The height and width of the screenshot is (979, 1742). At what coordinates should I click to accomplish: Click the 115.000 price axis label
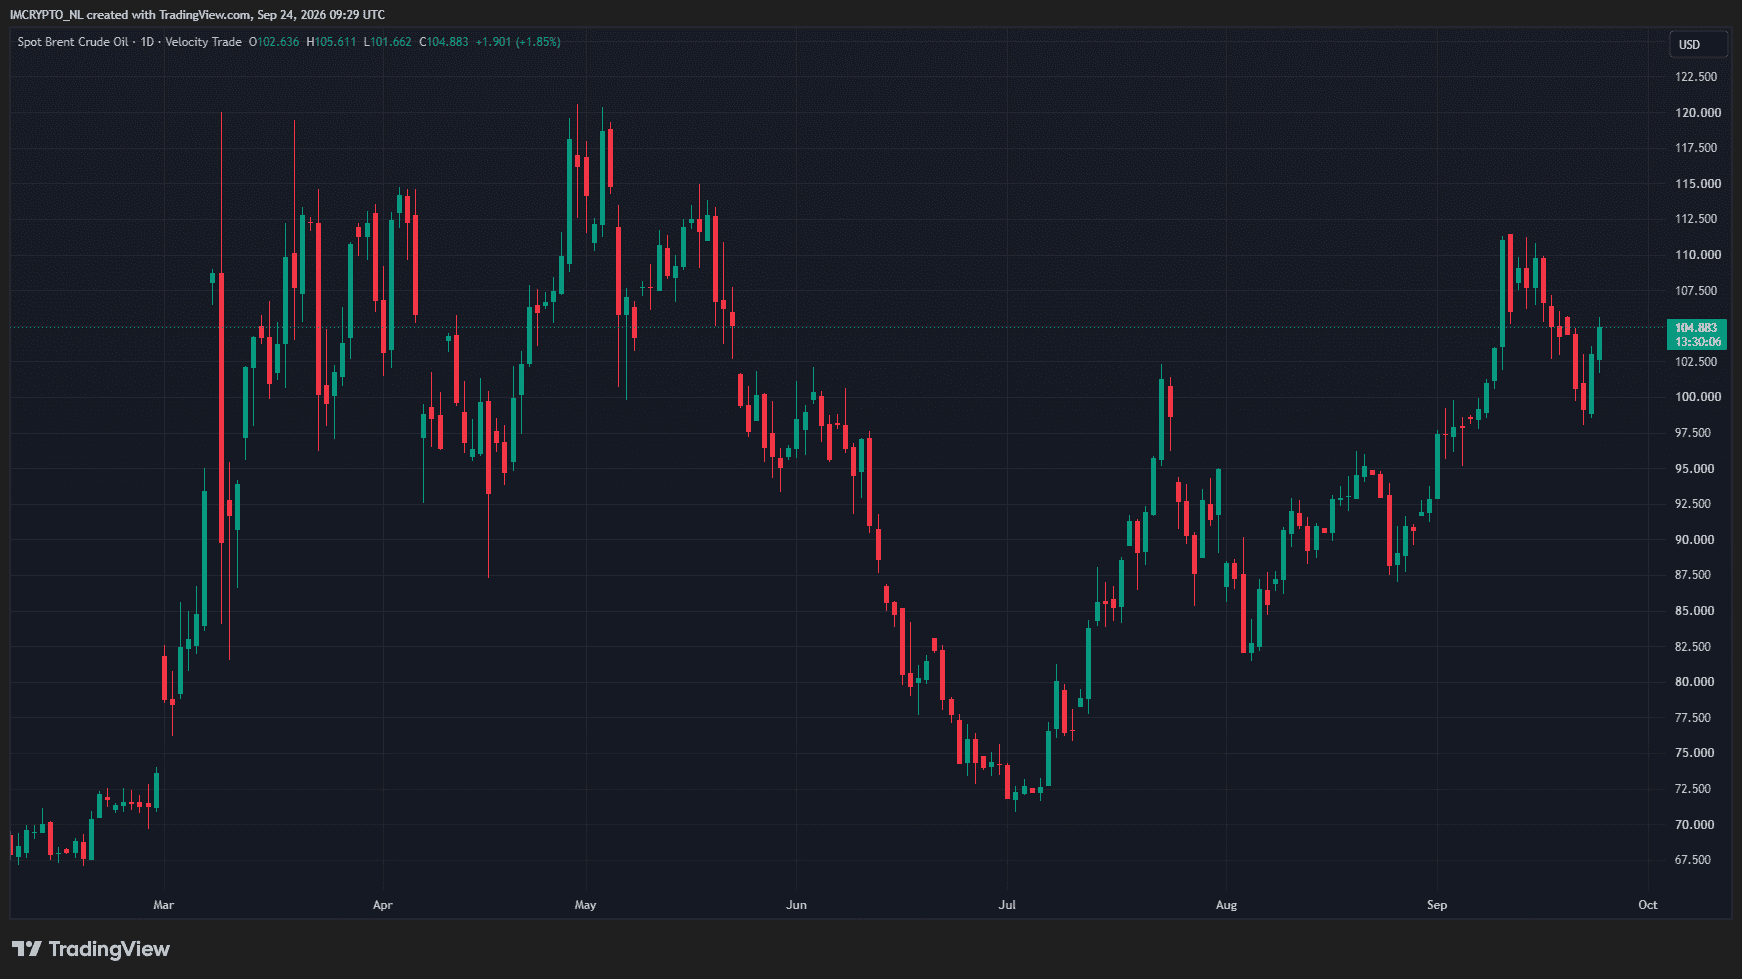(x=1698, y=184)
